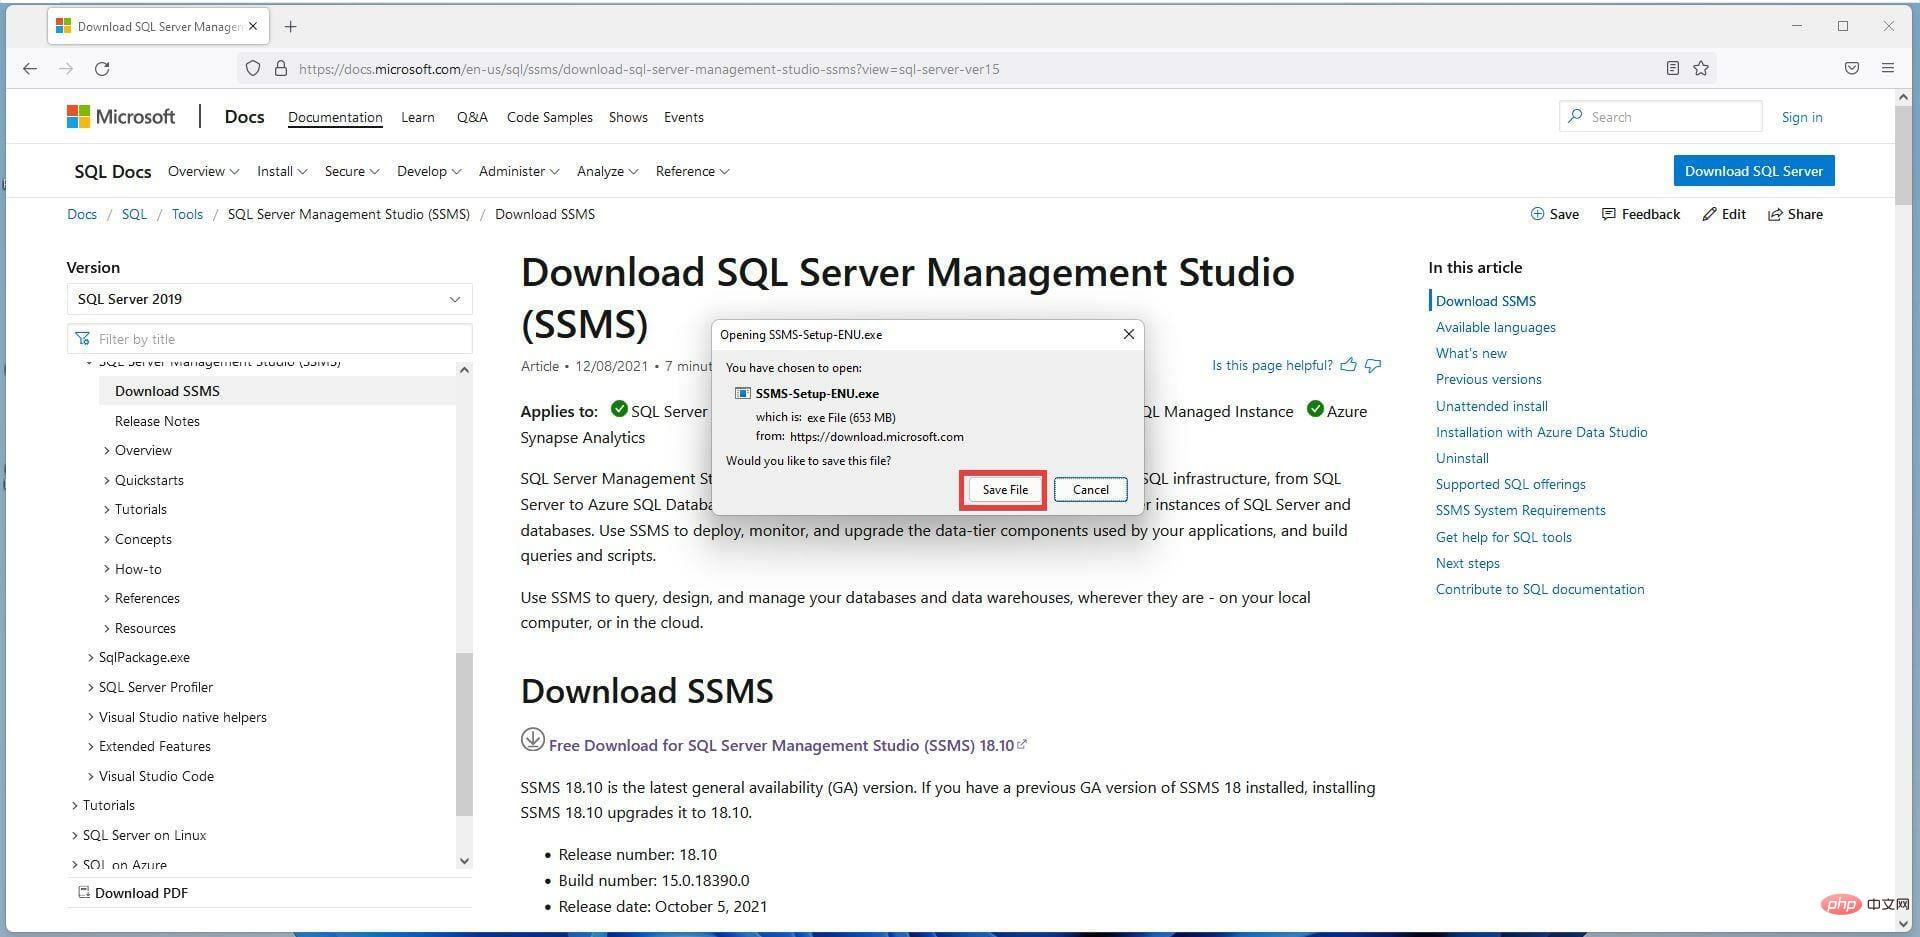Go back with browser back arrow

pos(30,69)
